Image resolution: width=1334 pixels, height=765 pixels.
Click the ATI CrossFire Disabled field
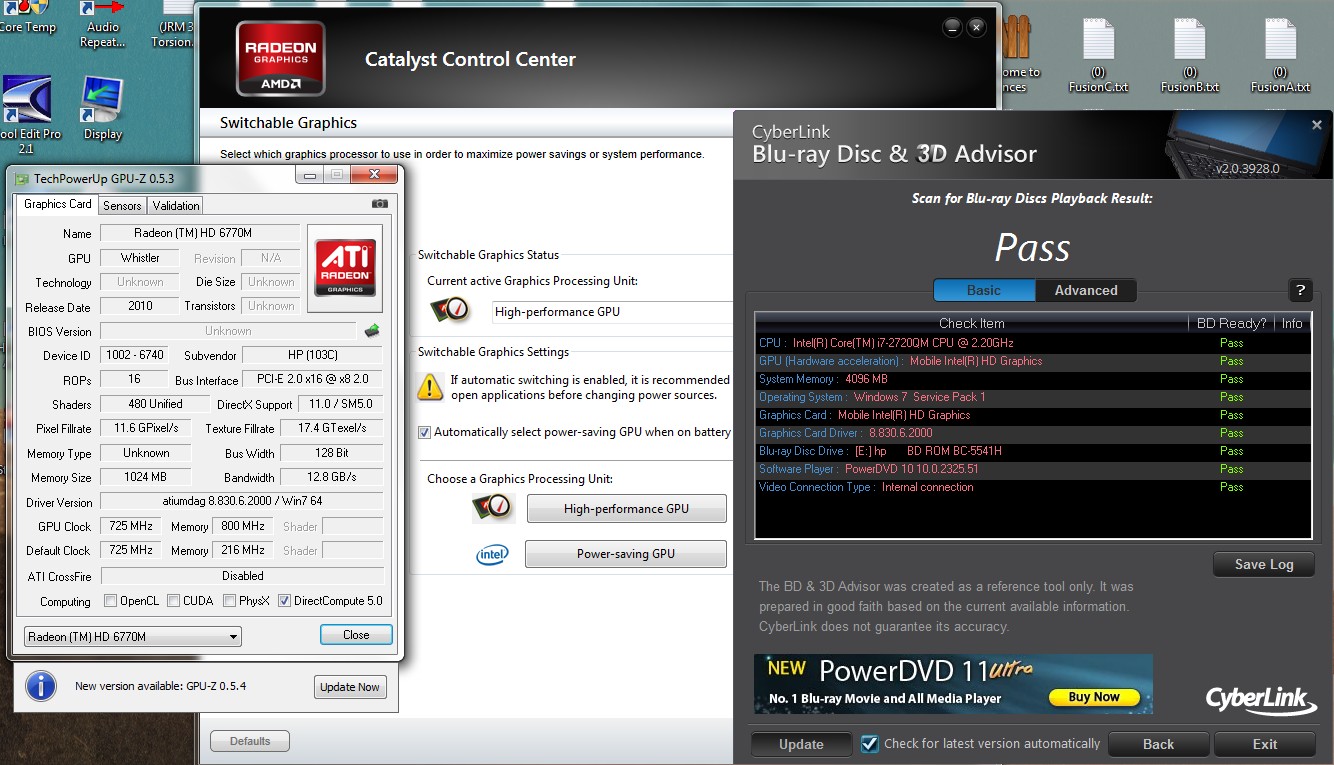pyautogui.click(x=242, y=576)
